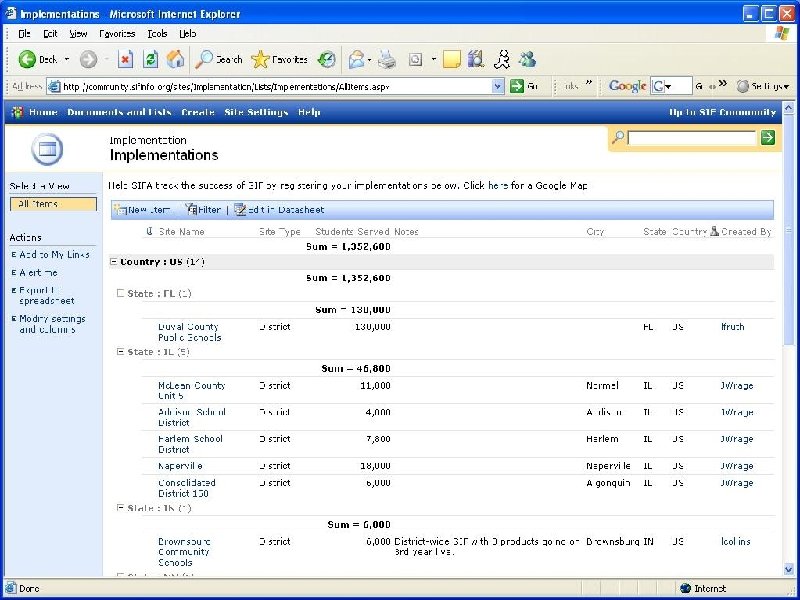Click the Filter toolbar button
The image size is (800, 600).
point(203,210)
